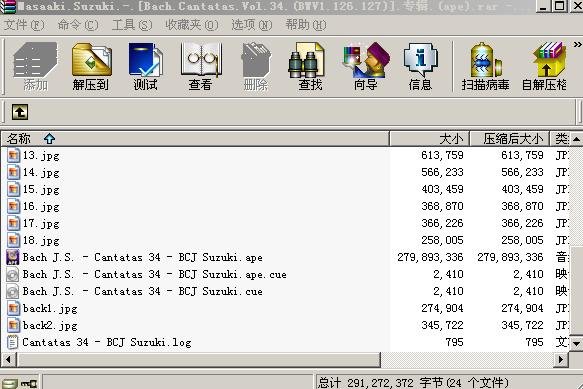The height and width of the screenshot is (389, 583).
Task: Click the Extract To (解压到) icon
Action: (x=90, y=66)
